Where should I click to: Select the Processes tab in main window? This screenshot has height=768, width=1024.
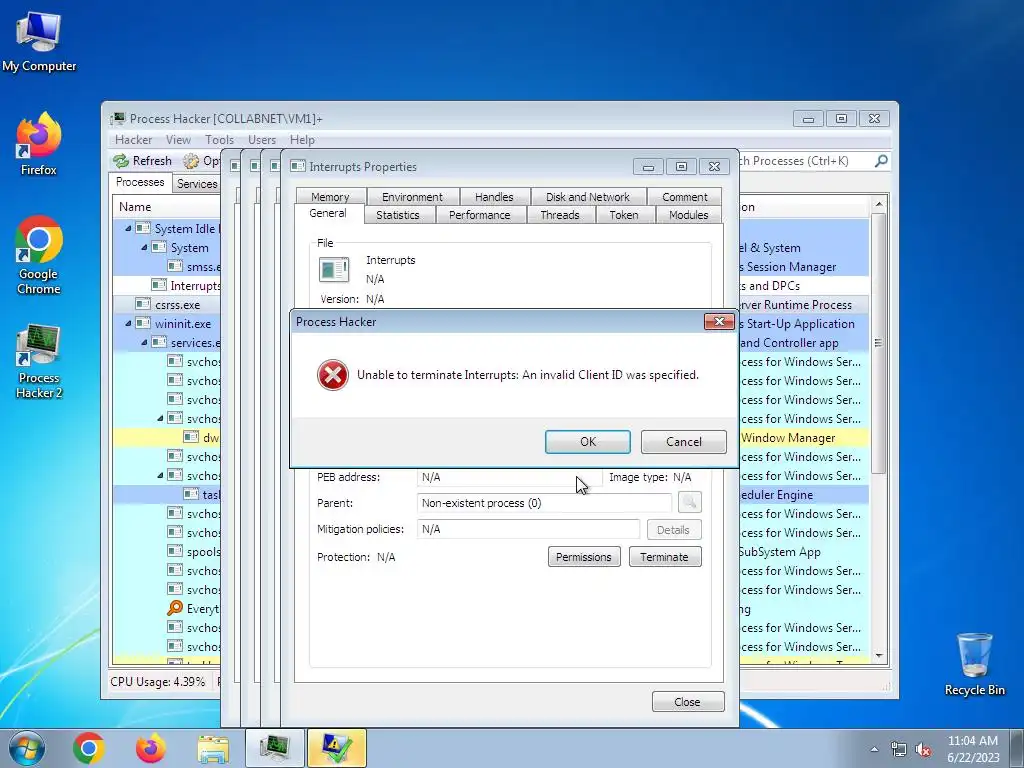point(140,182)
